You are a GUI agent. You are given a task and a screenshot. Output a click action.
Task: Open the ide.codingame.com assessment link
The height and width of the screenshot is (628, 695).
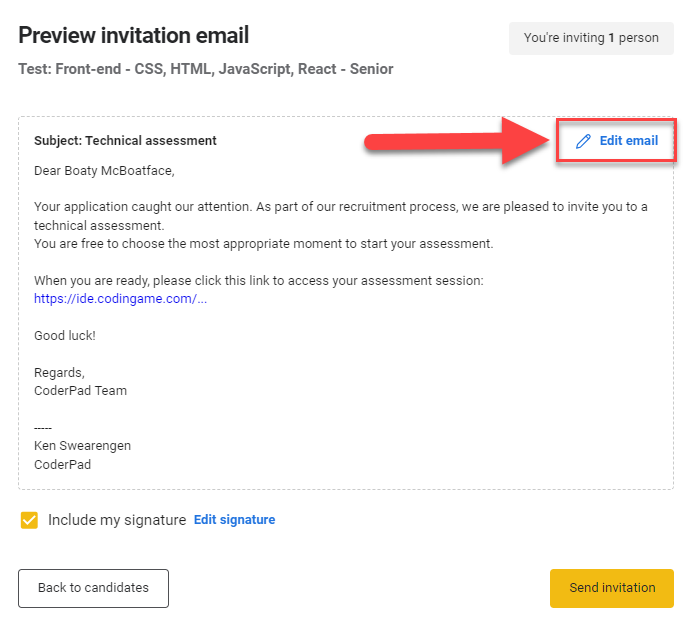[x=120, y=299]
